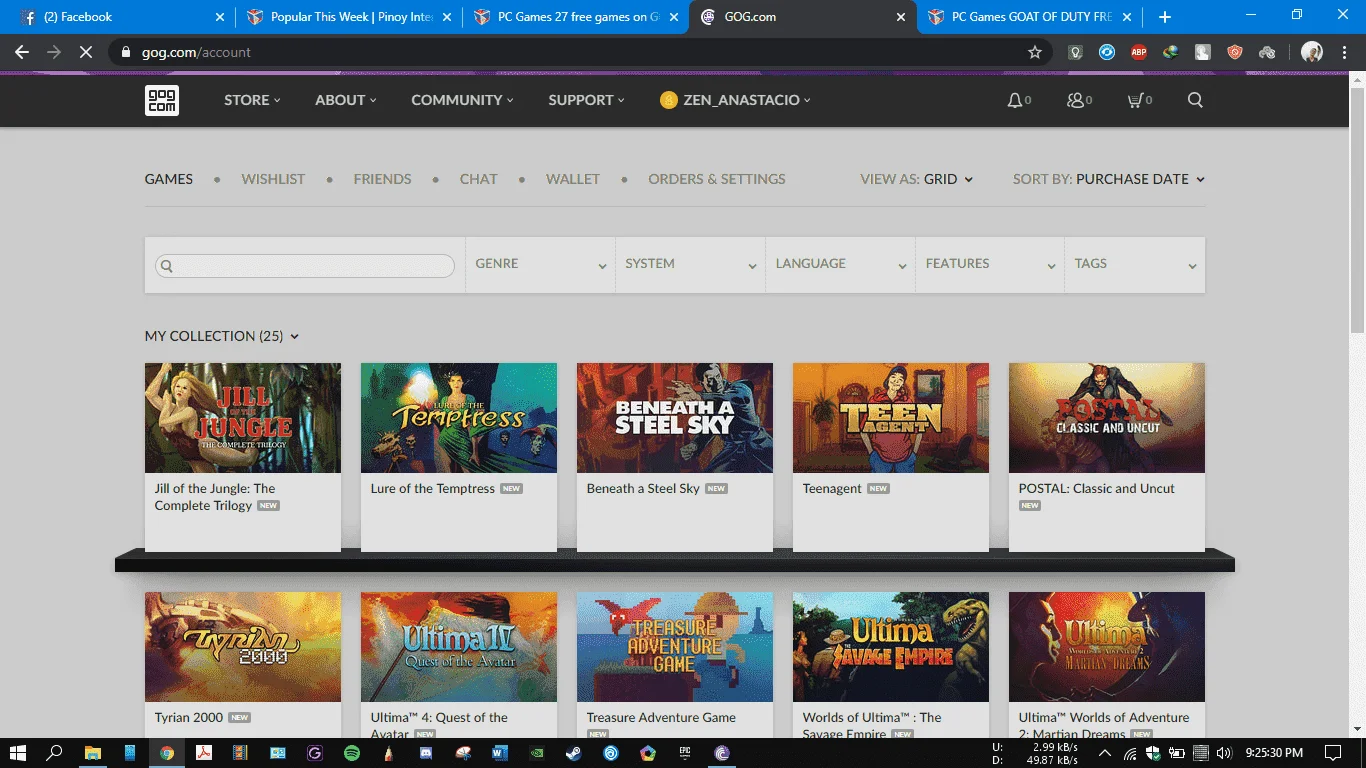Image resolution: width=1366 pixels, height=768 pixels.
Task: Open the TAGS filter dropdown
Action: [1135, 264]
